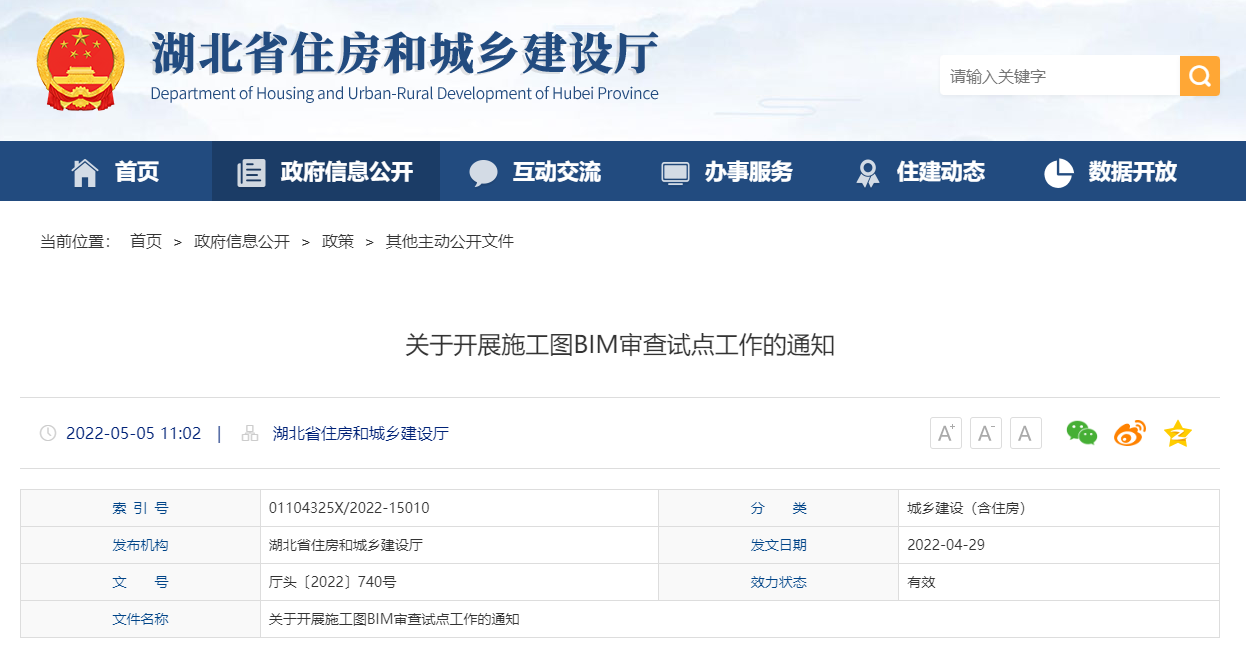Click the article title 关于开展施工图BIM审查试点工作的通知
Screen dimensions: 1246x659
tap(620, 346)
